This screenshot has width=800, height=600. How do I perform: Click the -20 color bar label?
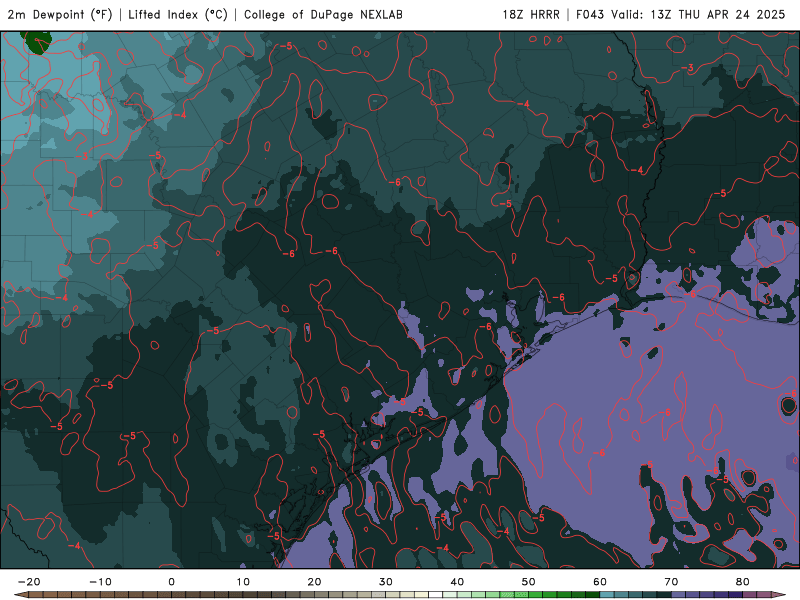[x=29, y=582]
